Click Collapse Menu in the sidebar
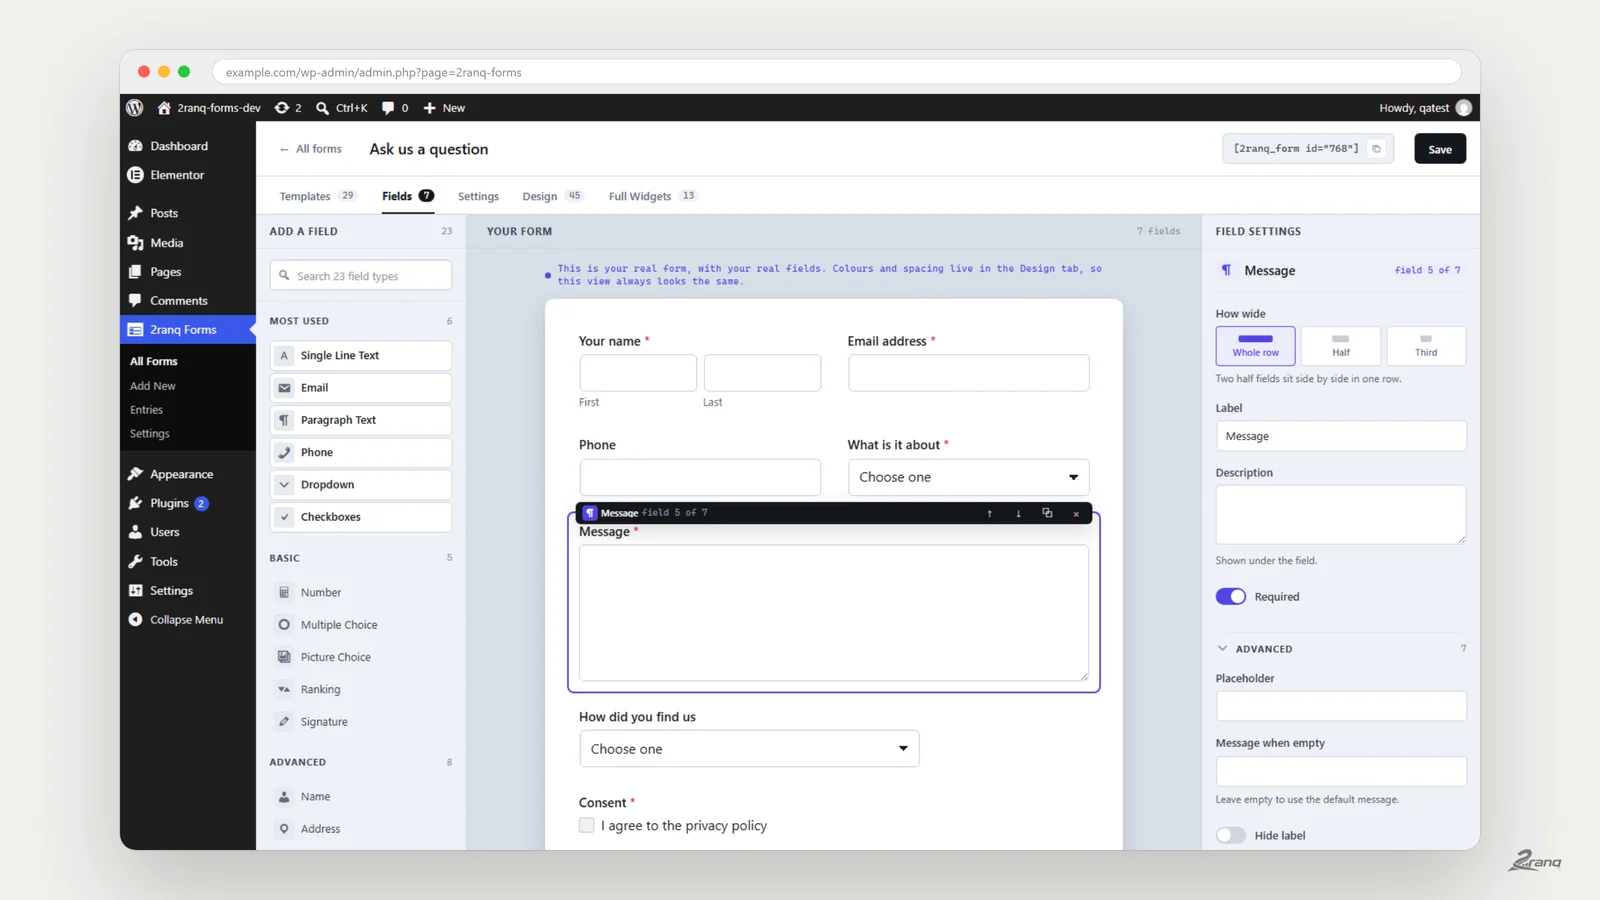The image size is (1600, 900). (187, 620)
